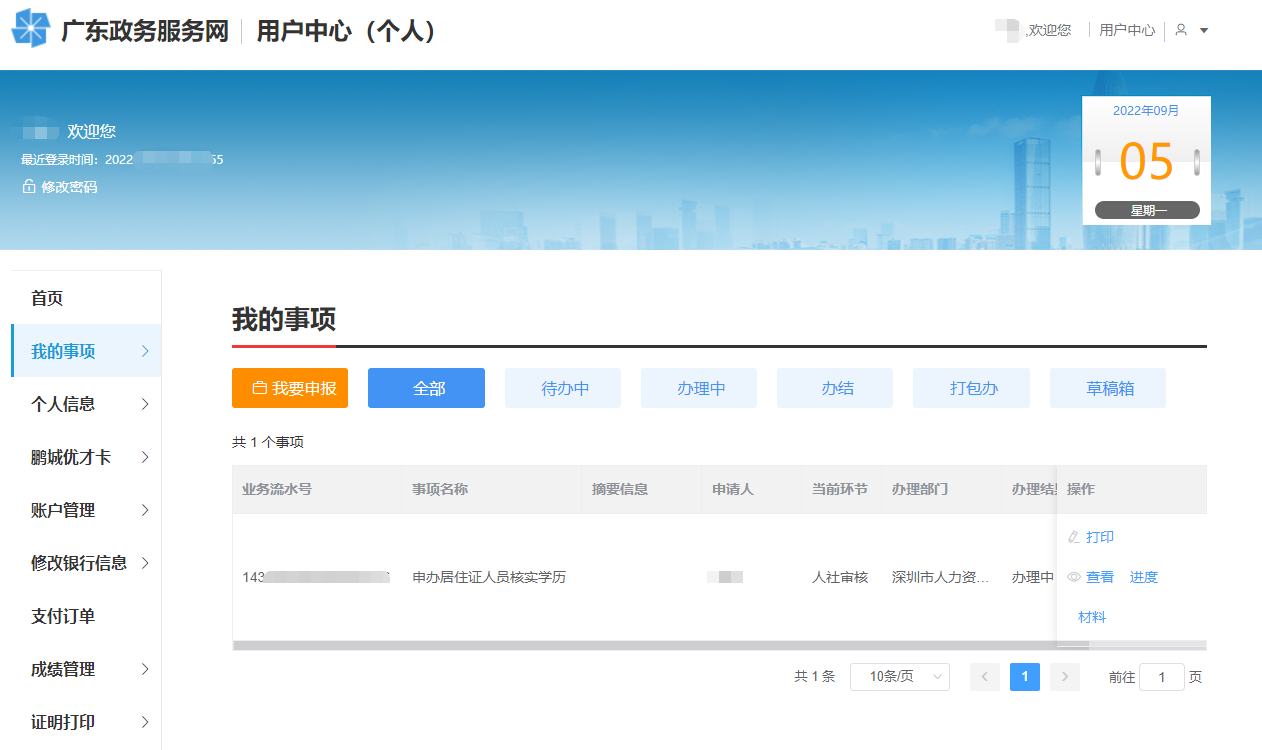Click the page number input field

(x=1161, y=677)
